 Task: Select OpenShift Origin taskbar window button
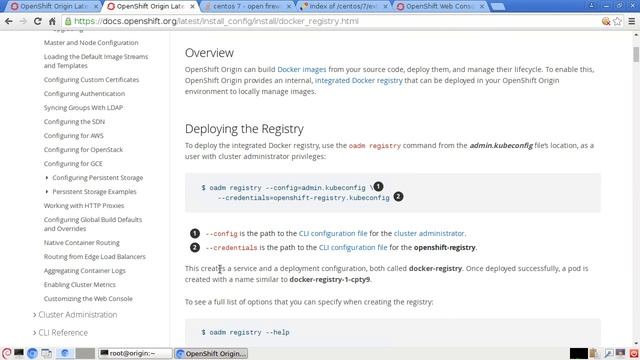point(211,353)
